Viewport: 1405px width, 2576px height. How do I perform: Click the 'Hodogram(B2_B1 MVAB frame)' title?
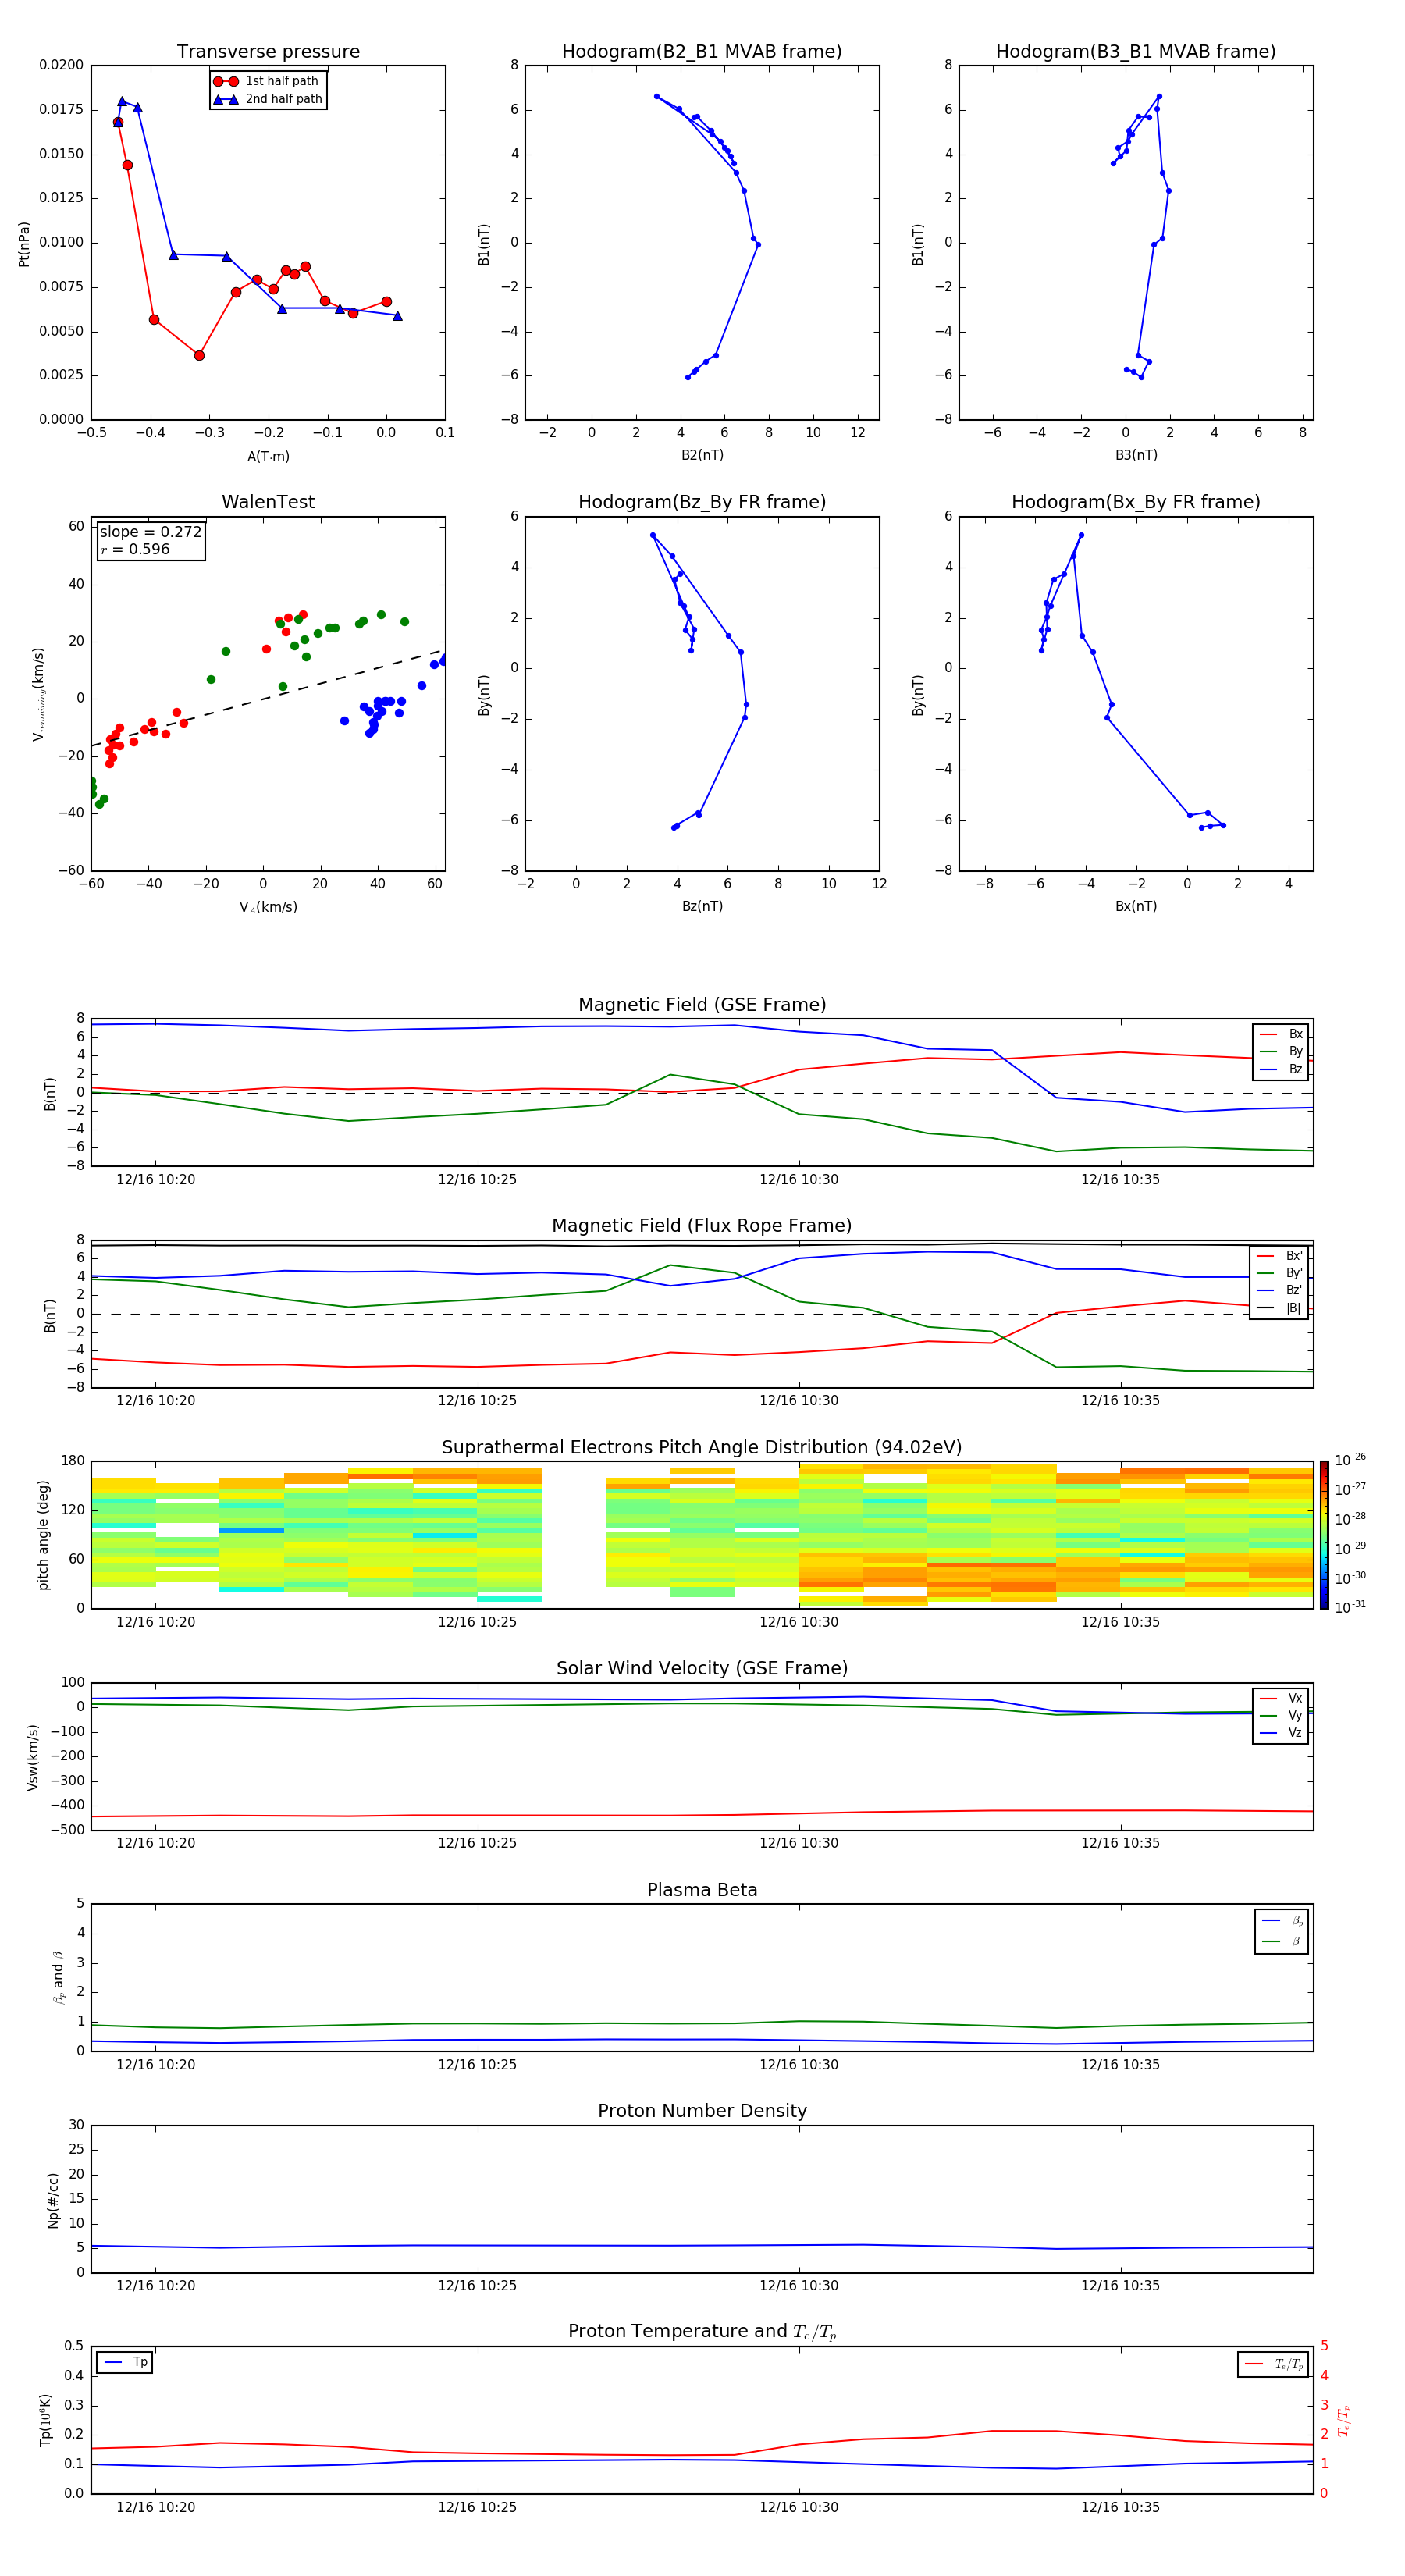702,52
